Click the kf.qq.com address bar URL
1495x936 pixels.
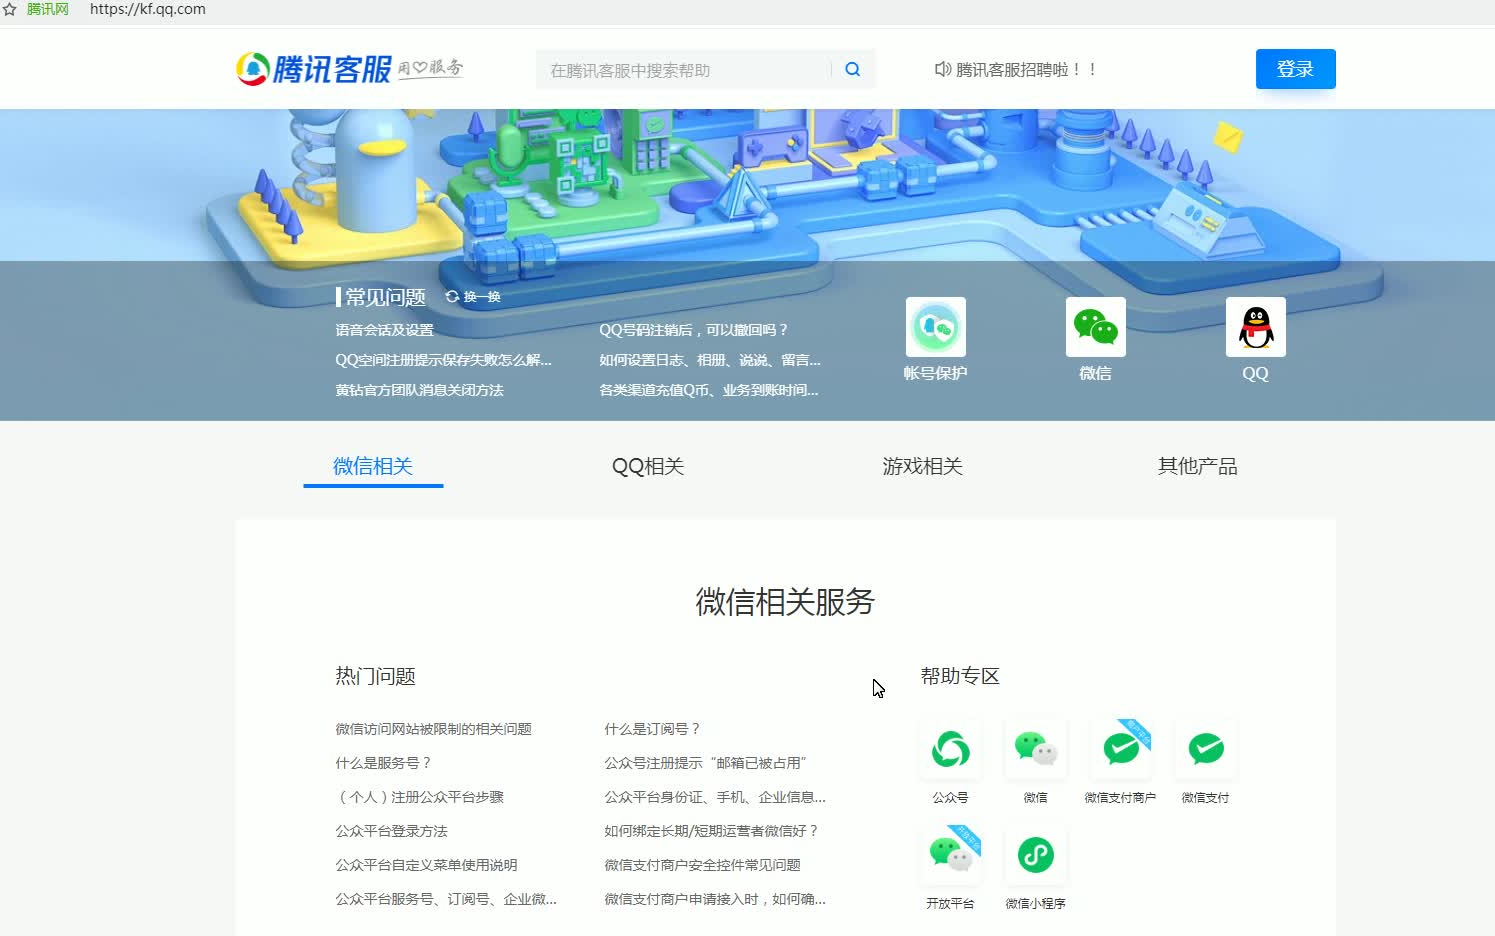(148, 9)
